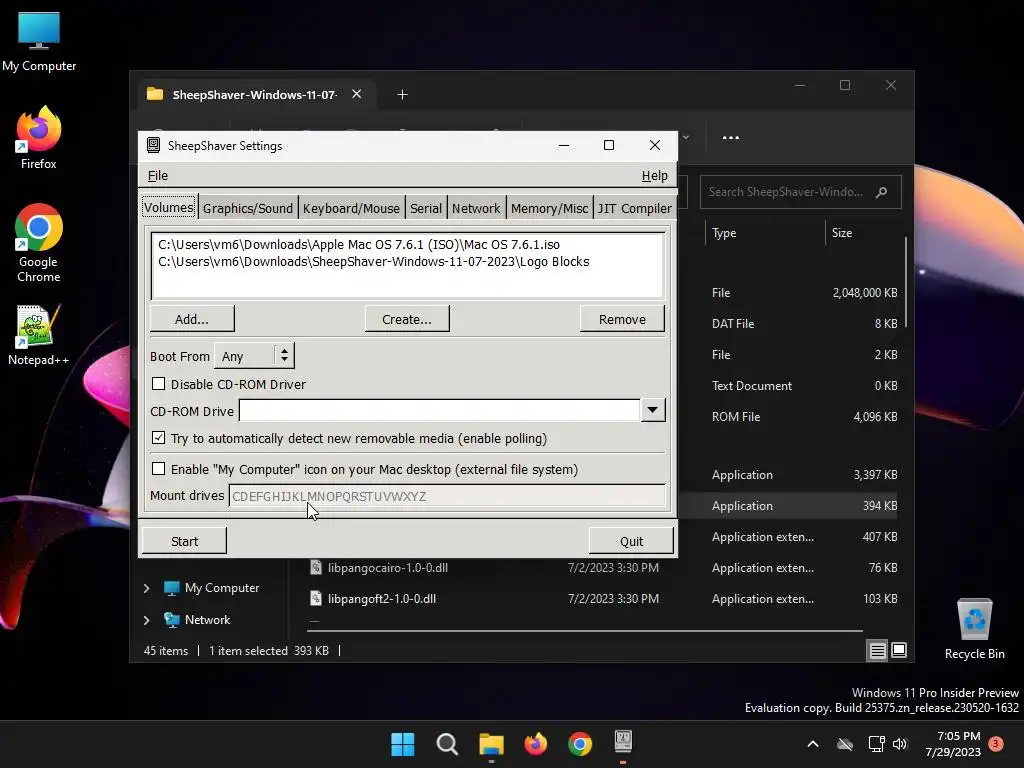This screenshot has height=768, width=1024.
Task: Open network status icon in system tray
Action: click(876, 744)
